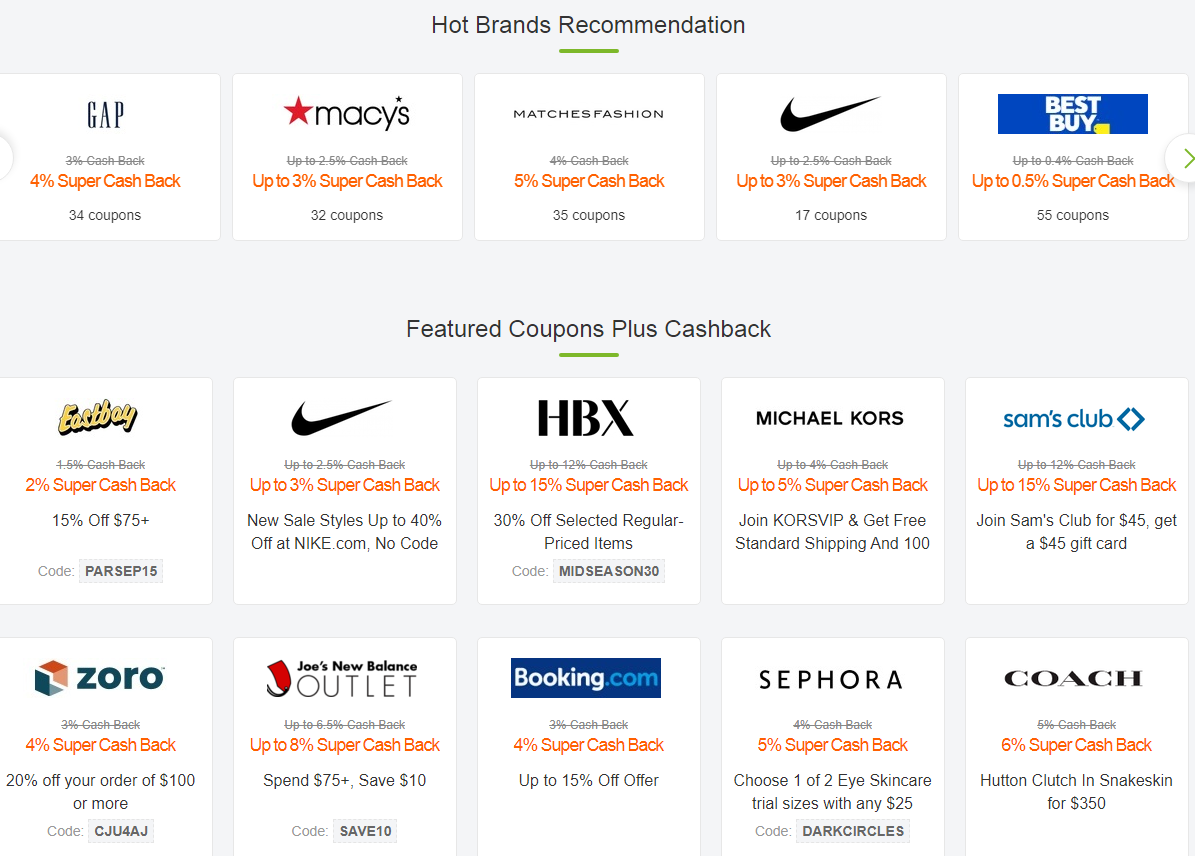The image size is (1195, 856).
Task: Open Michael Kors KORSVIP offer text
Action: coord(832,532)
